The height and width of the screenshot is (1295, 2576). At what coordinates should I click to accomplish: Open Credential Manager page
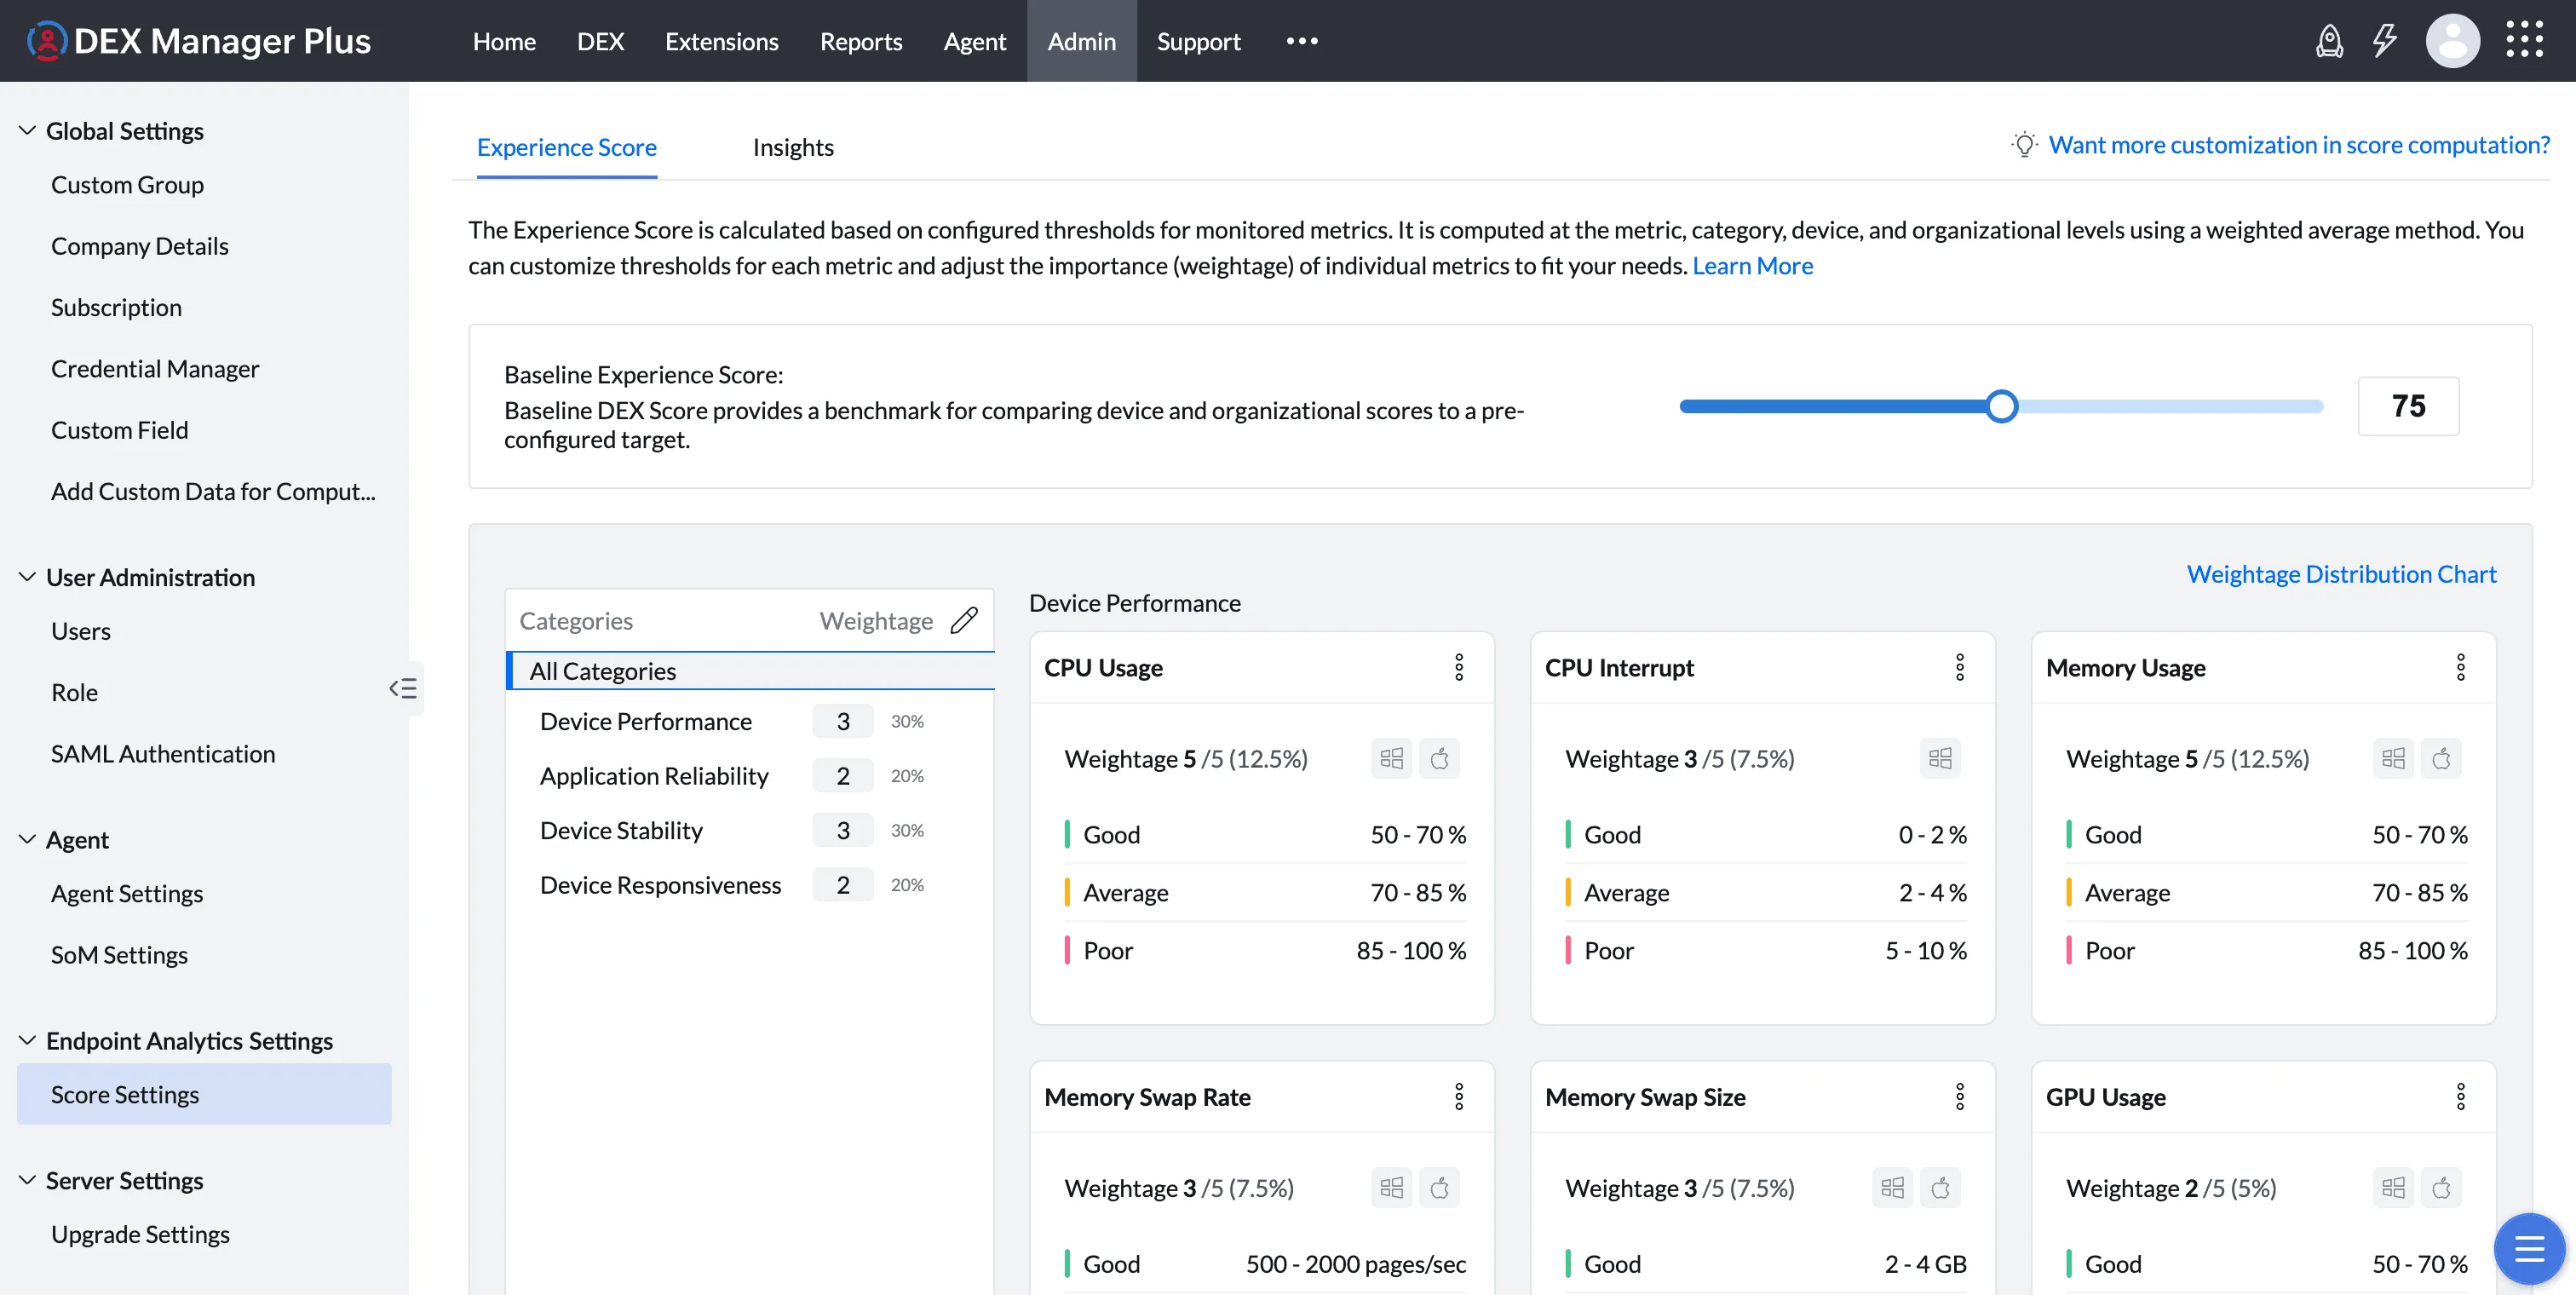click(155, 369)
